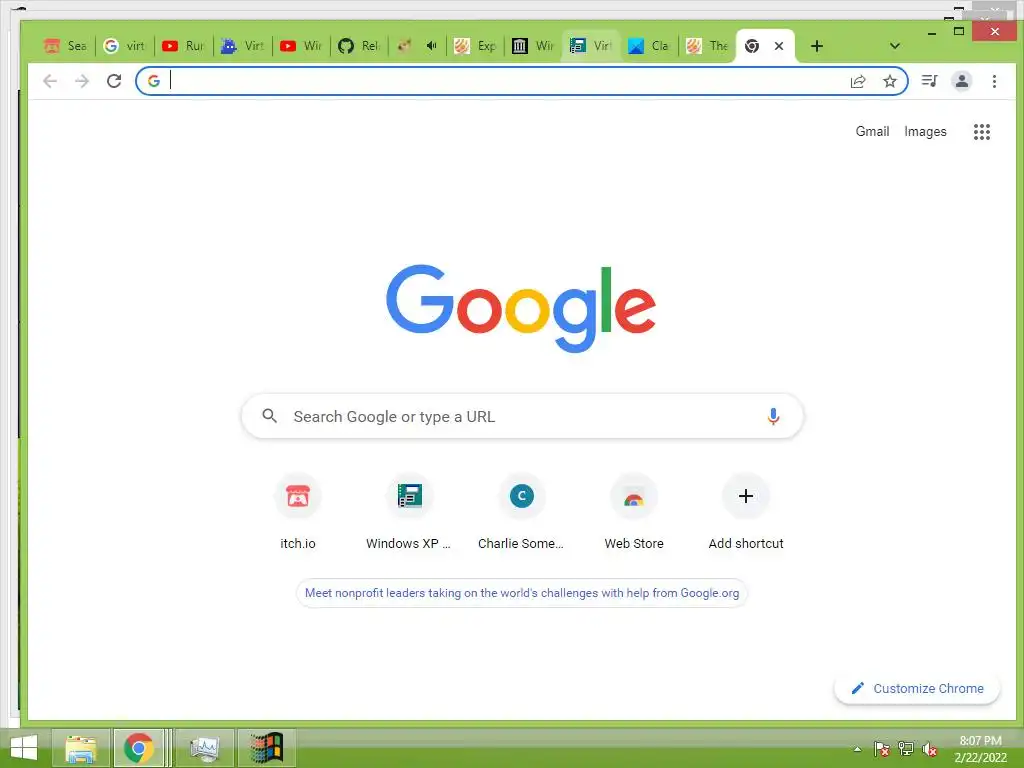1024x768 pixels.
Task: Open the Google.org nonprofit leaders link
Action: 522,593
